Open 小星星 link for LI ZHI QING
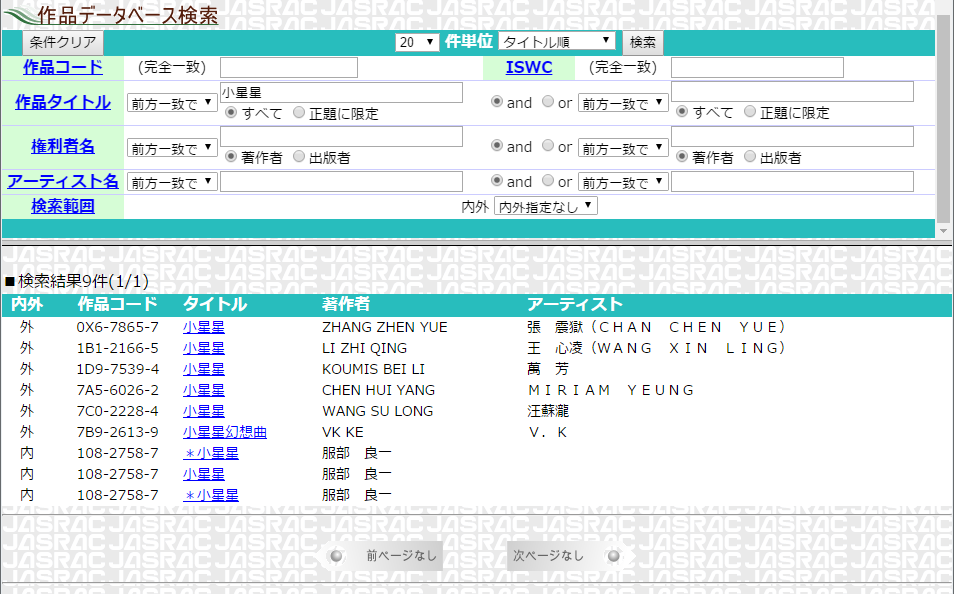954x594 pixels. coord(204,348)
